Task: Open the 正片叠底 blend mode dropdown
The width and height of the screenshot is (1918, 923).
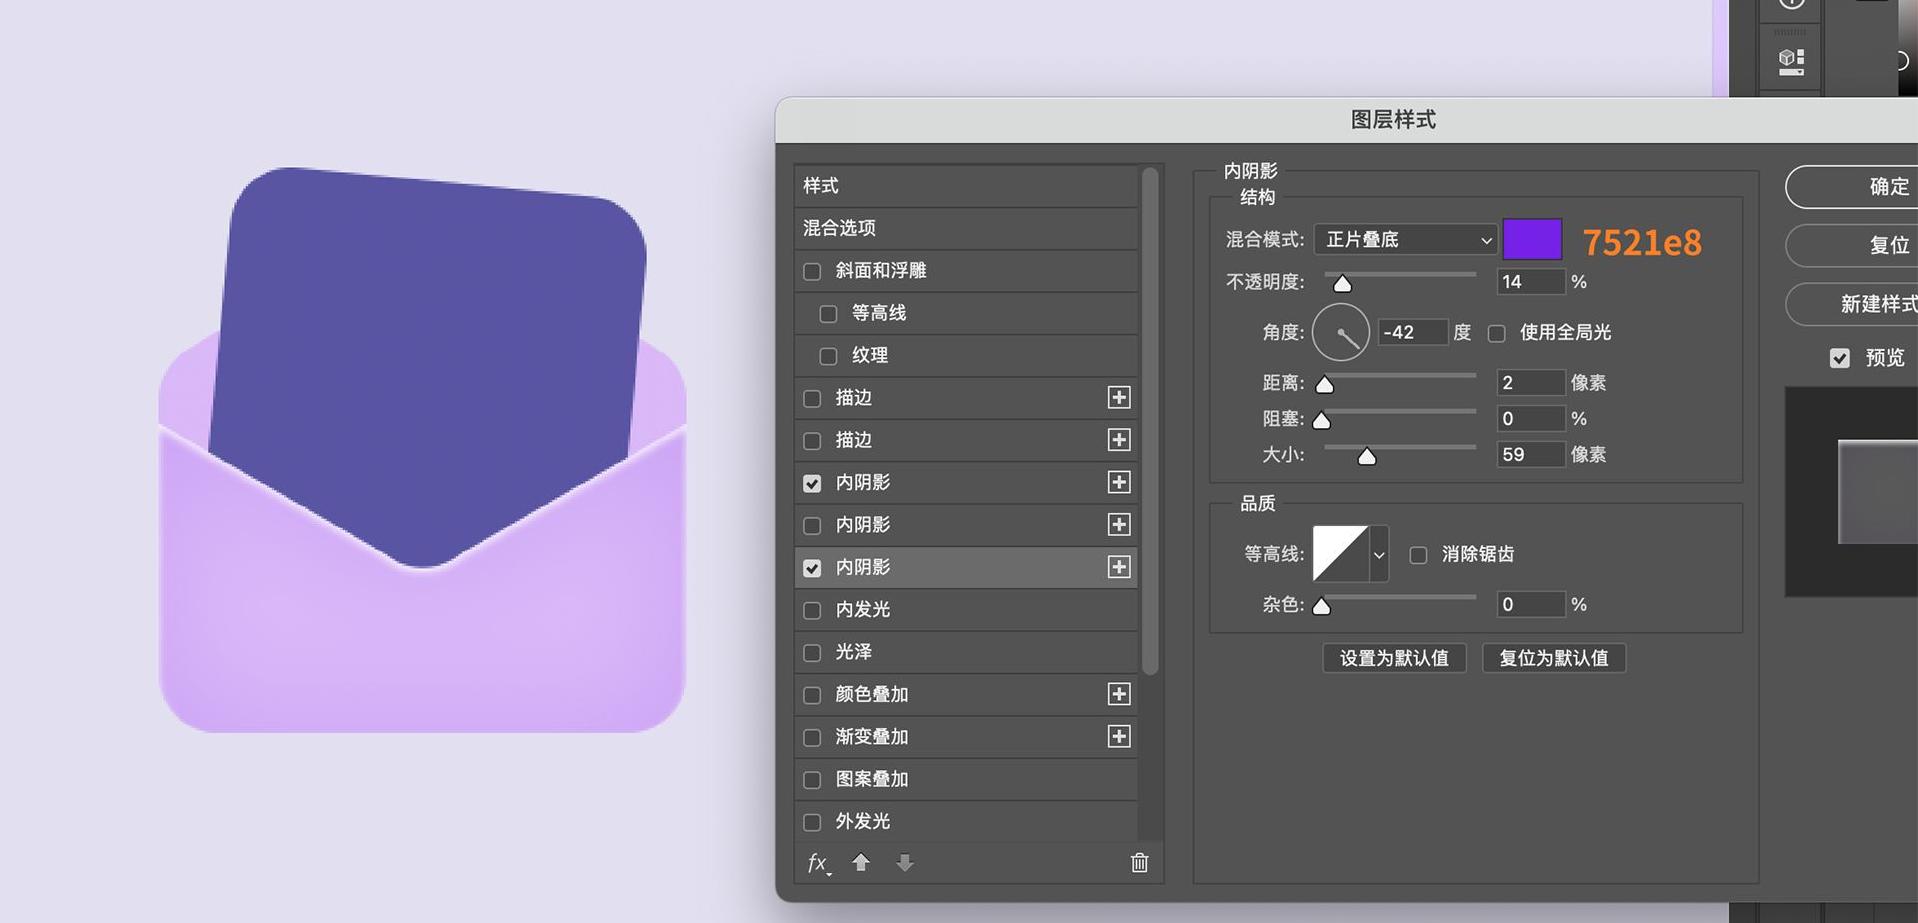Action: [x=1404, y=240]
